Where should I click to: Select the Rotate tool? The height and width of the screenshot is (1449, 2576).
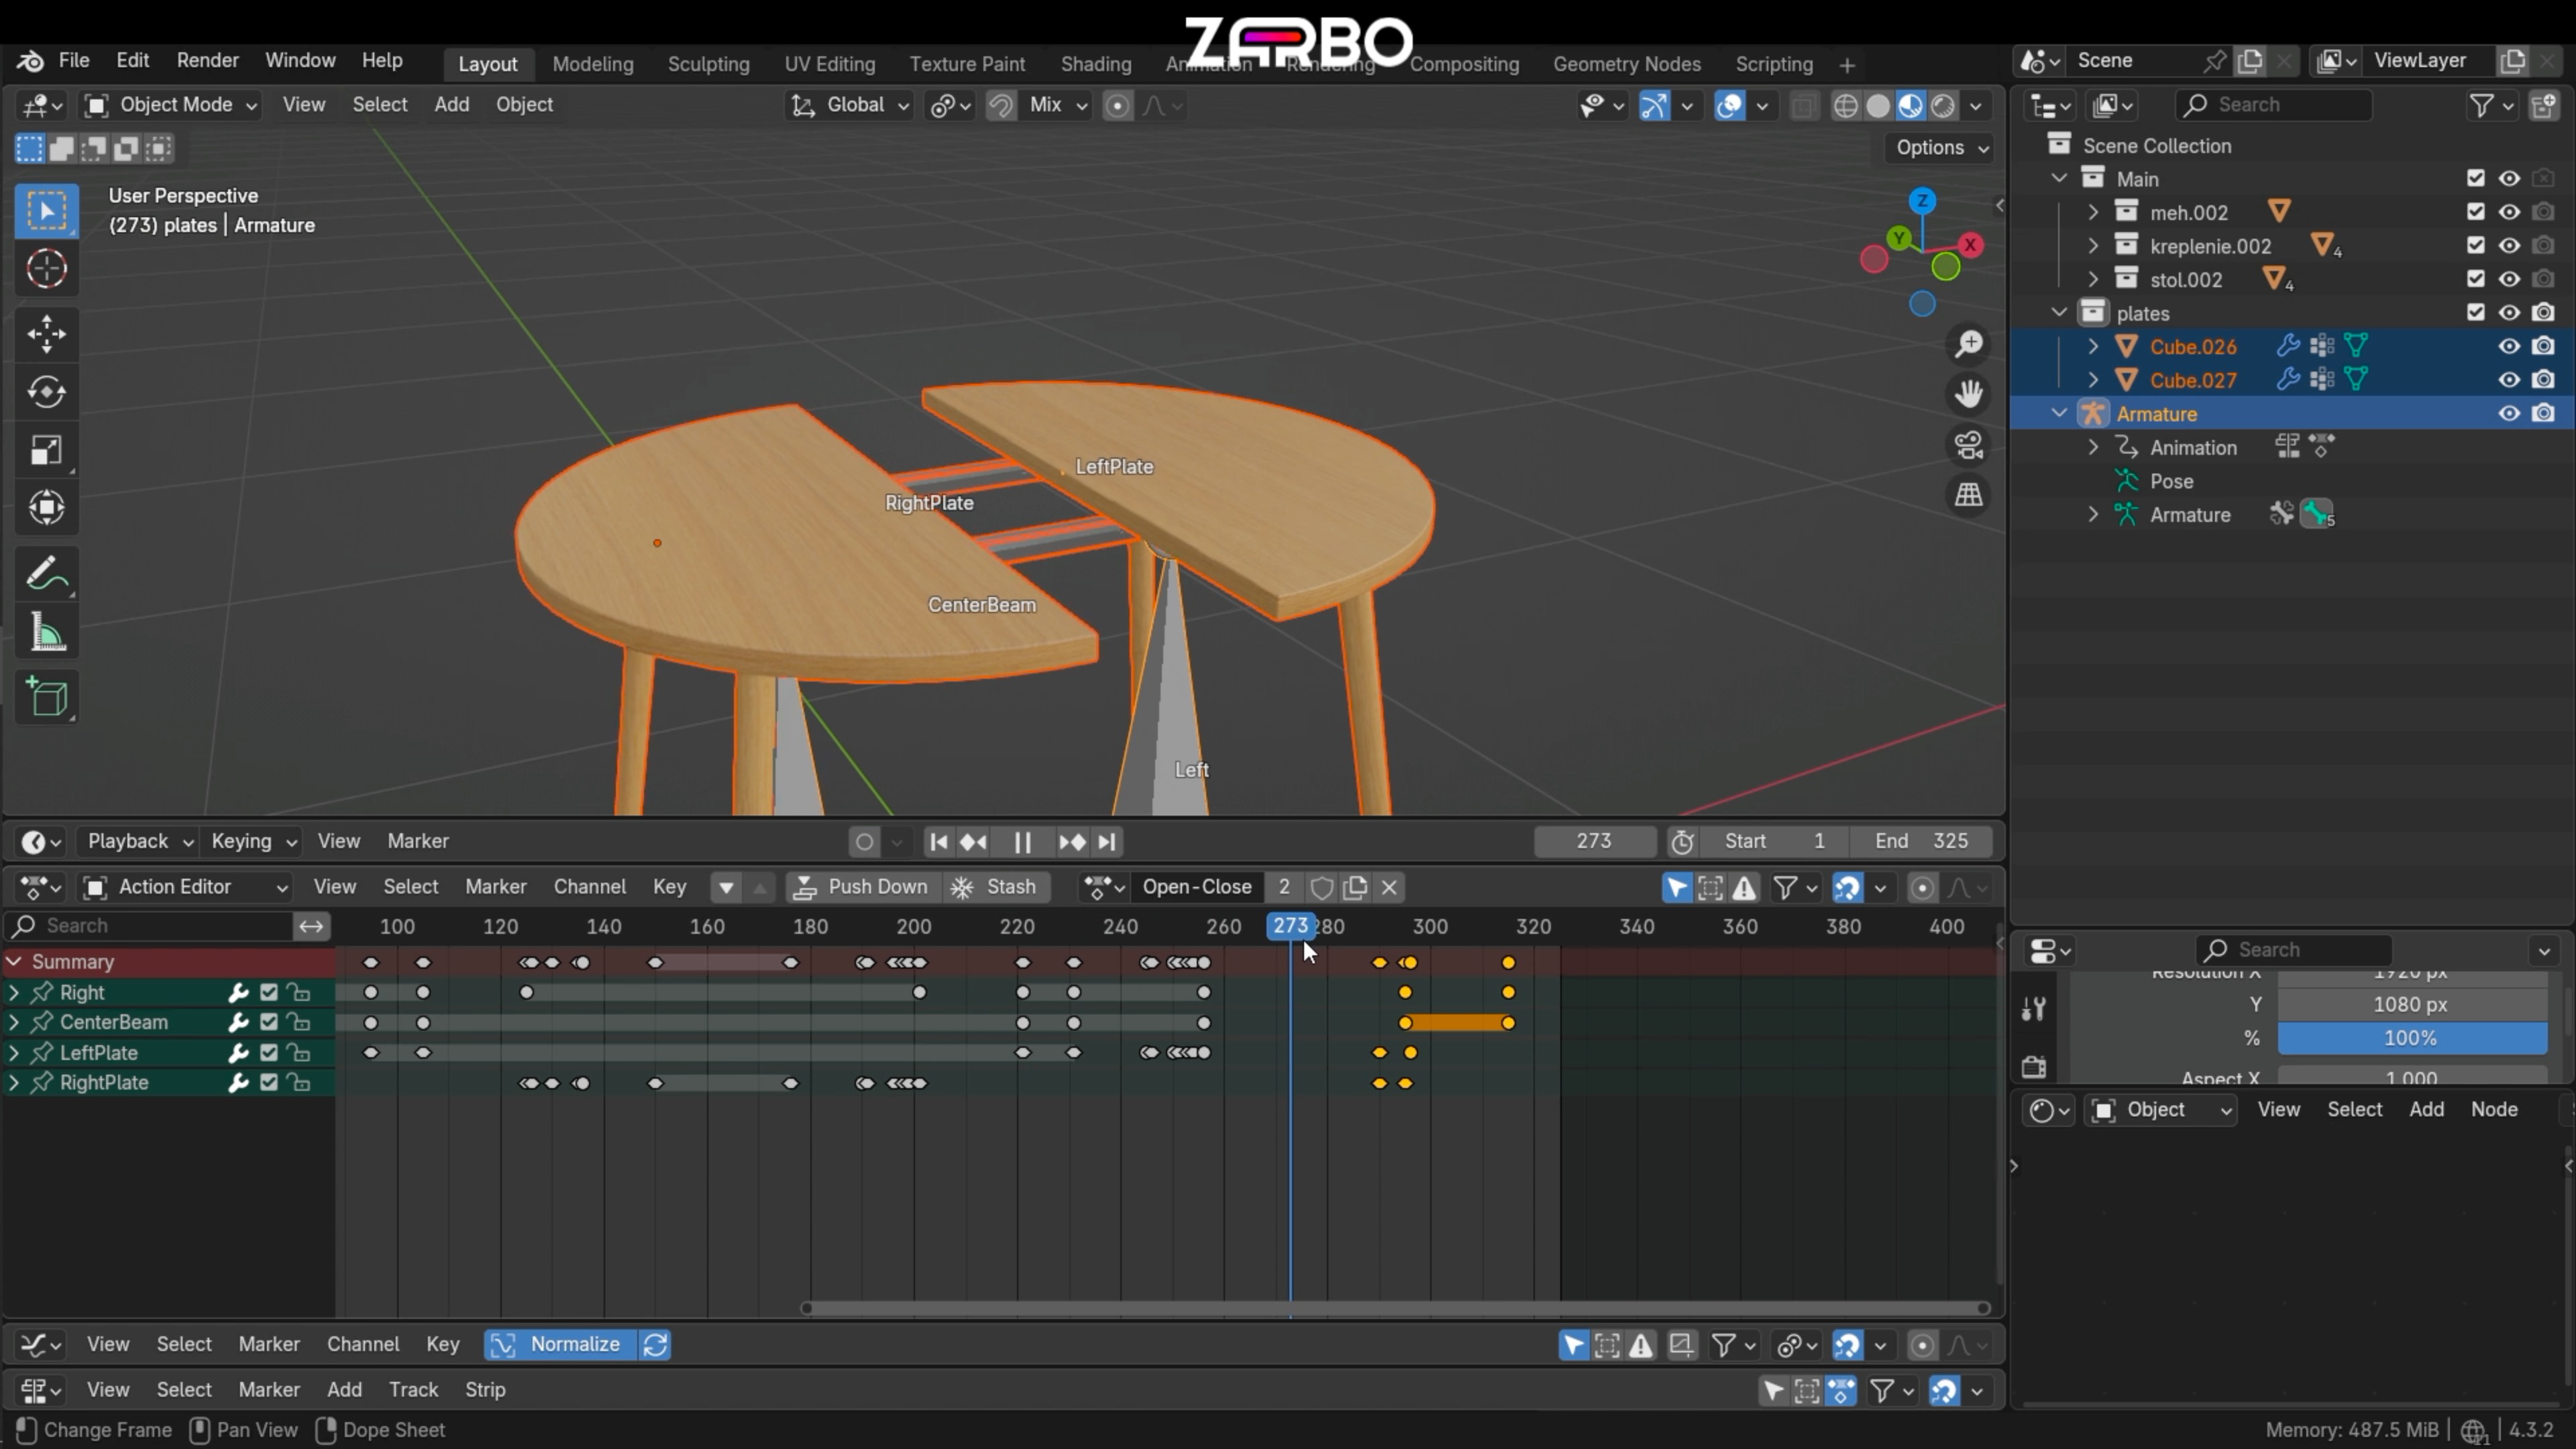tap(46, 392)
